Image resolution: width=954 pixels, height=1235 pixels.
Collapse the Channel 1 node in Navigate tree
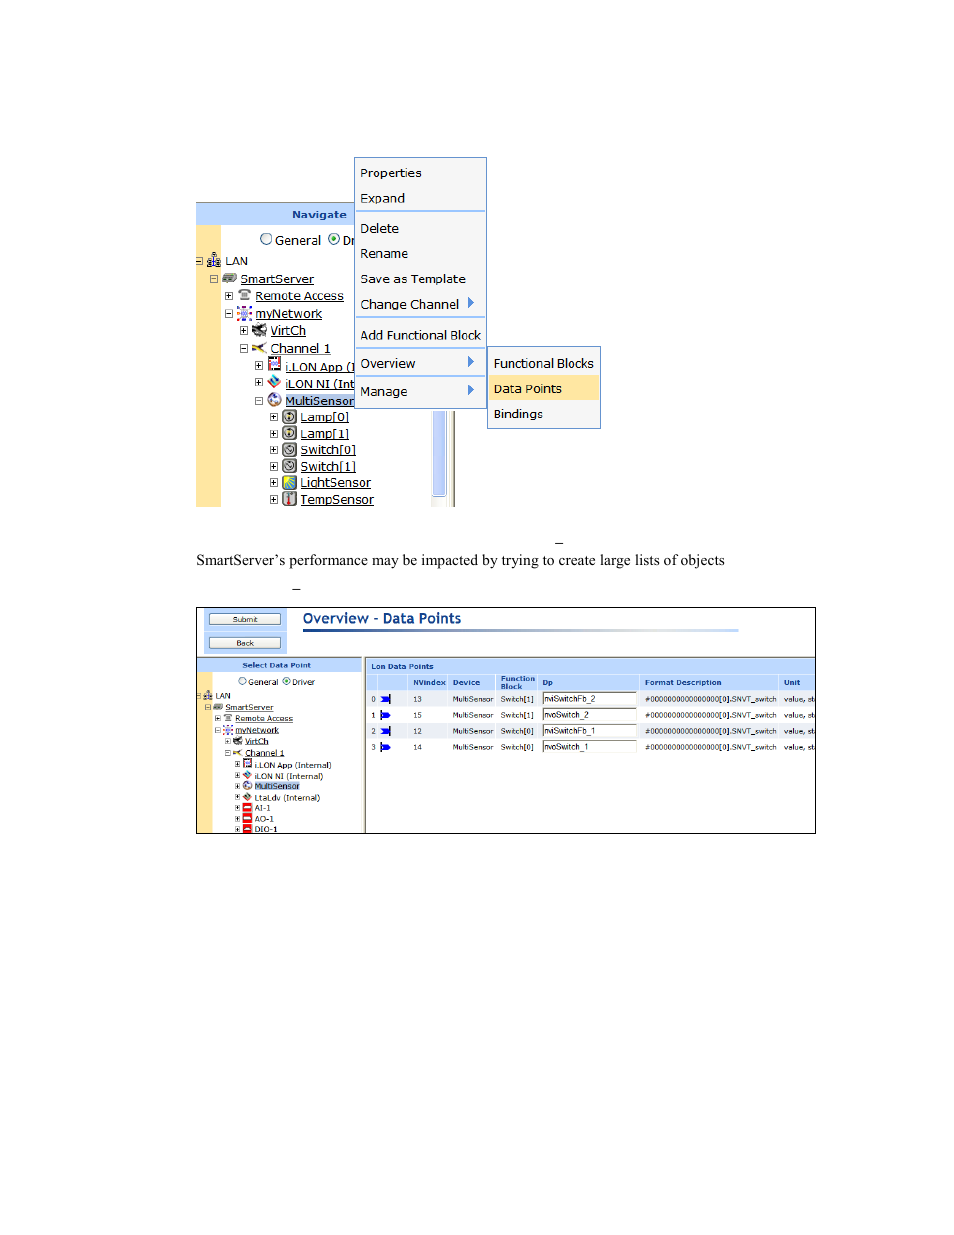244,348
